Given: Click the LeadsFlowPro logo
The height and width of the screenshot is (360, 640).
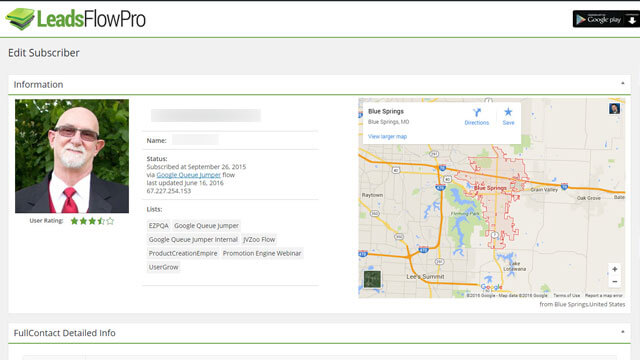Looking at the screenshot, I should pyautogui.click(x=76, y=19).
